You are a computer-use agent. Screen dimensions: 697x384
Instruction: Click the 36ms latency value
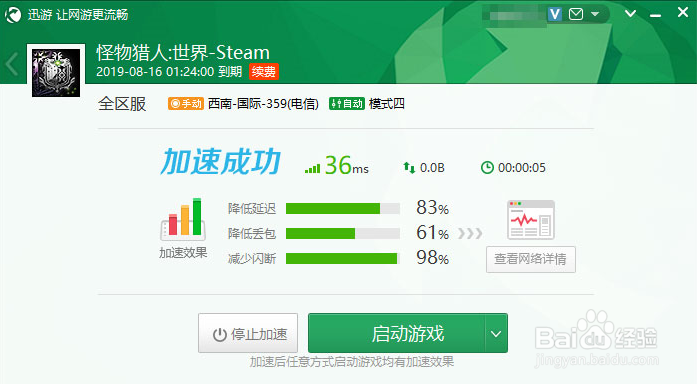[x=347, y=165]
